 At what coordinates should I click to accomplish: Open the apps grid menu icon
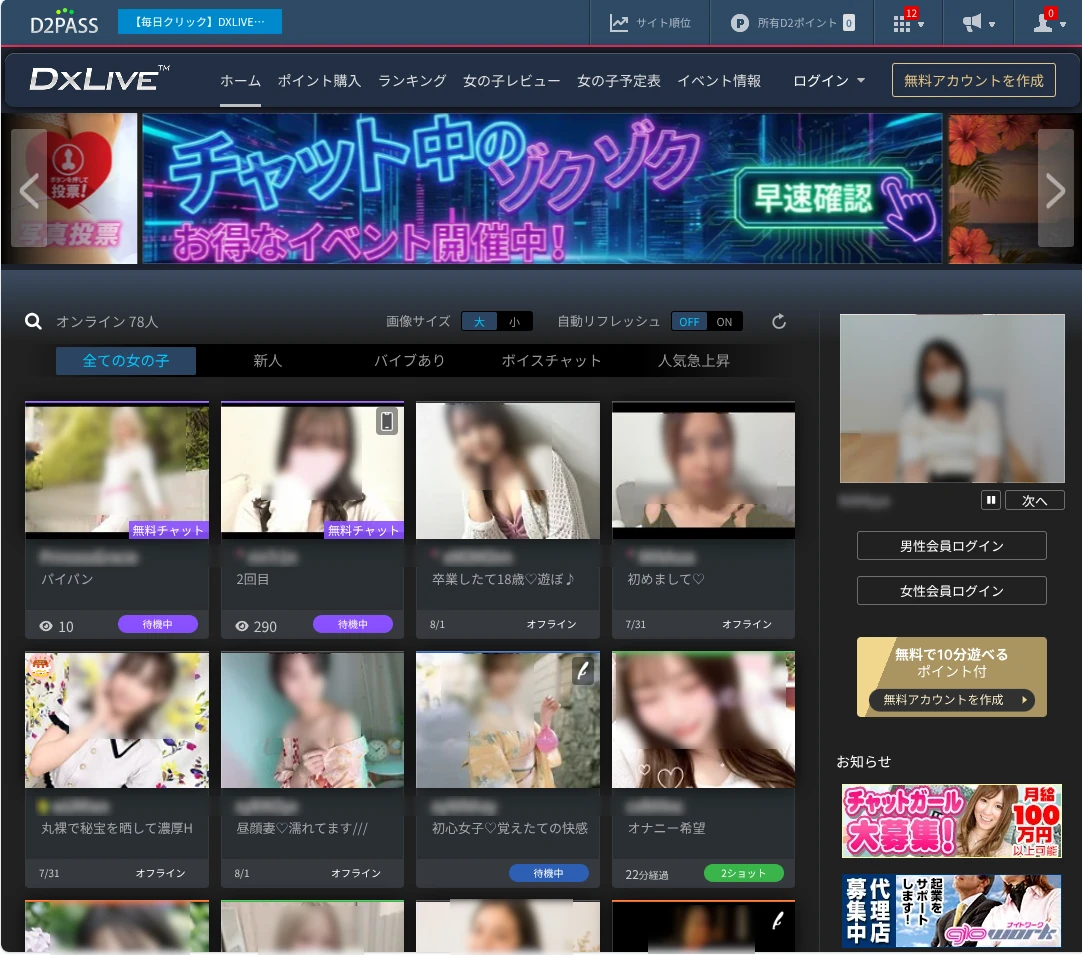coord(901,23)
